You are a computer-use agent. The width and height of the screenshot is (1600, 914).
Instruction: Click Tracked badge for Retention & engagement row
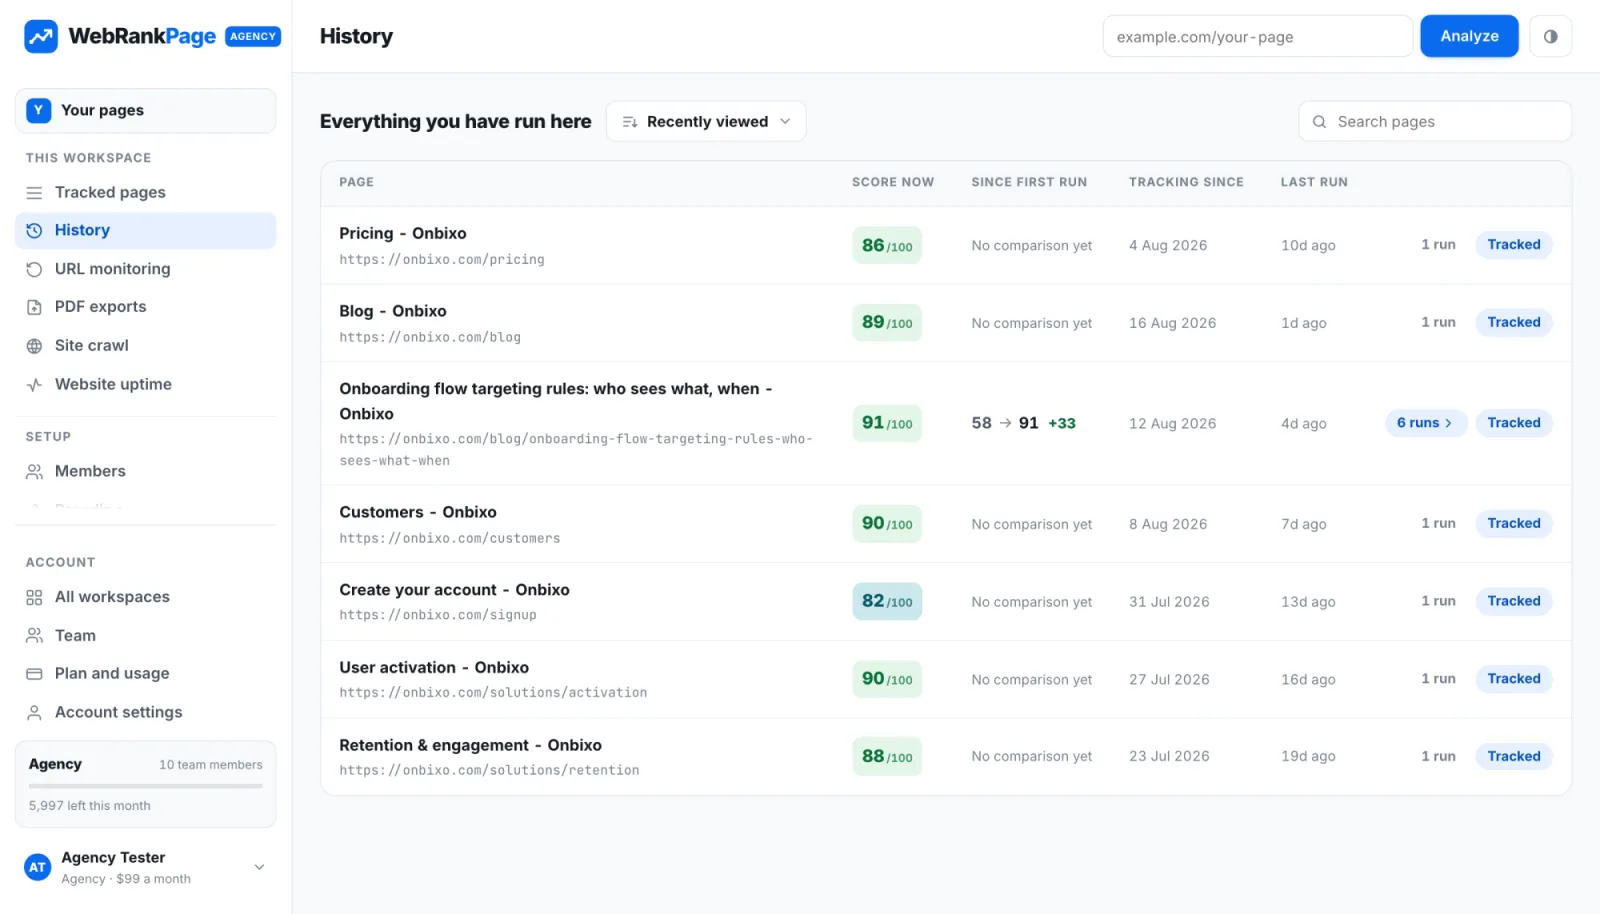[1513, 756]
